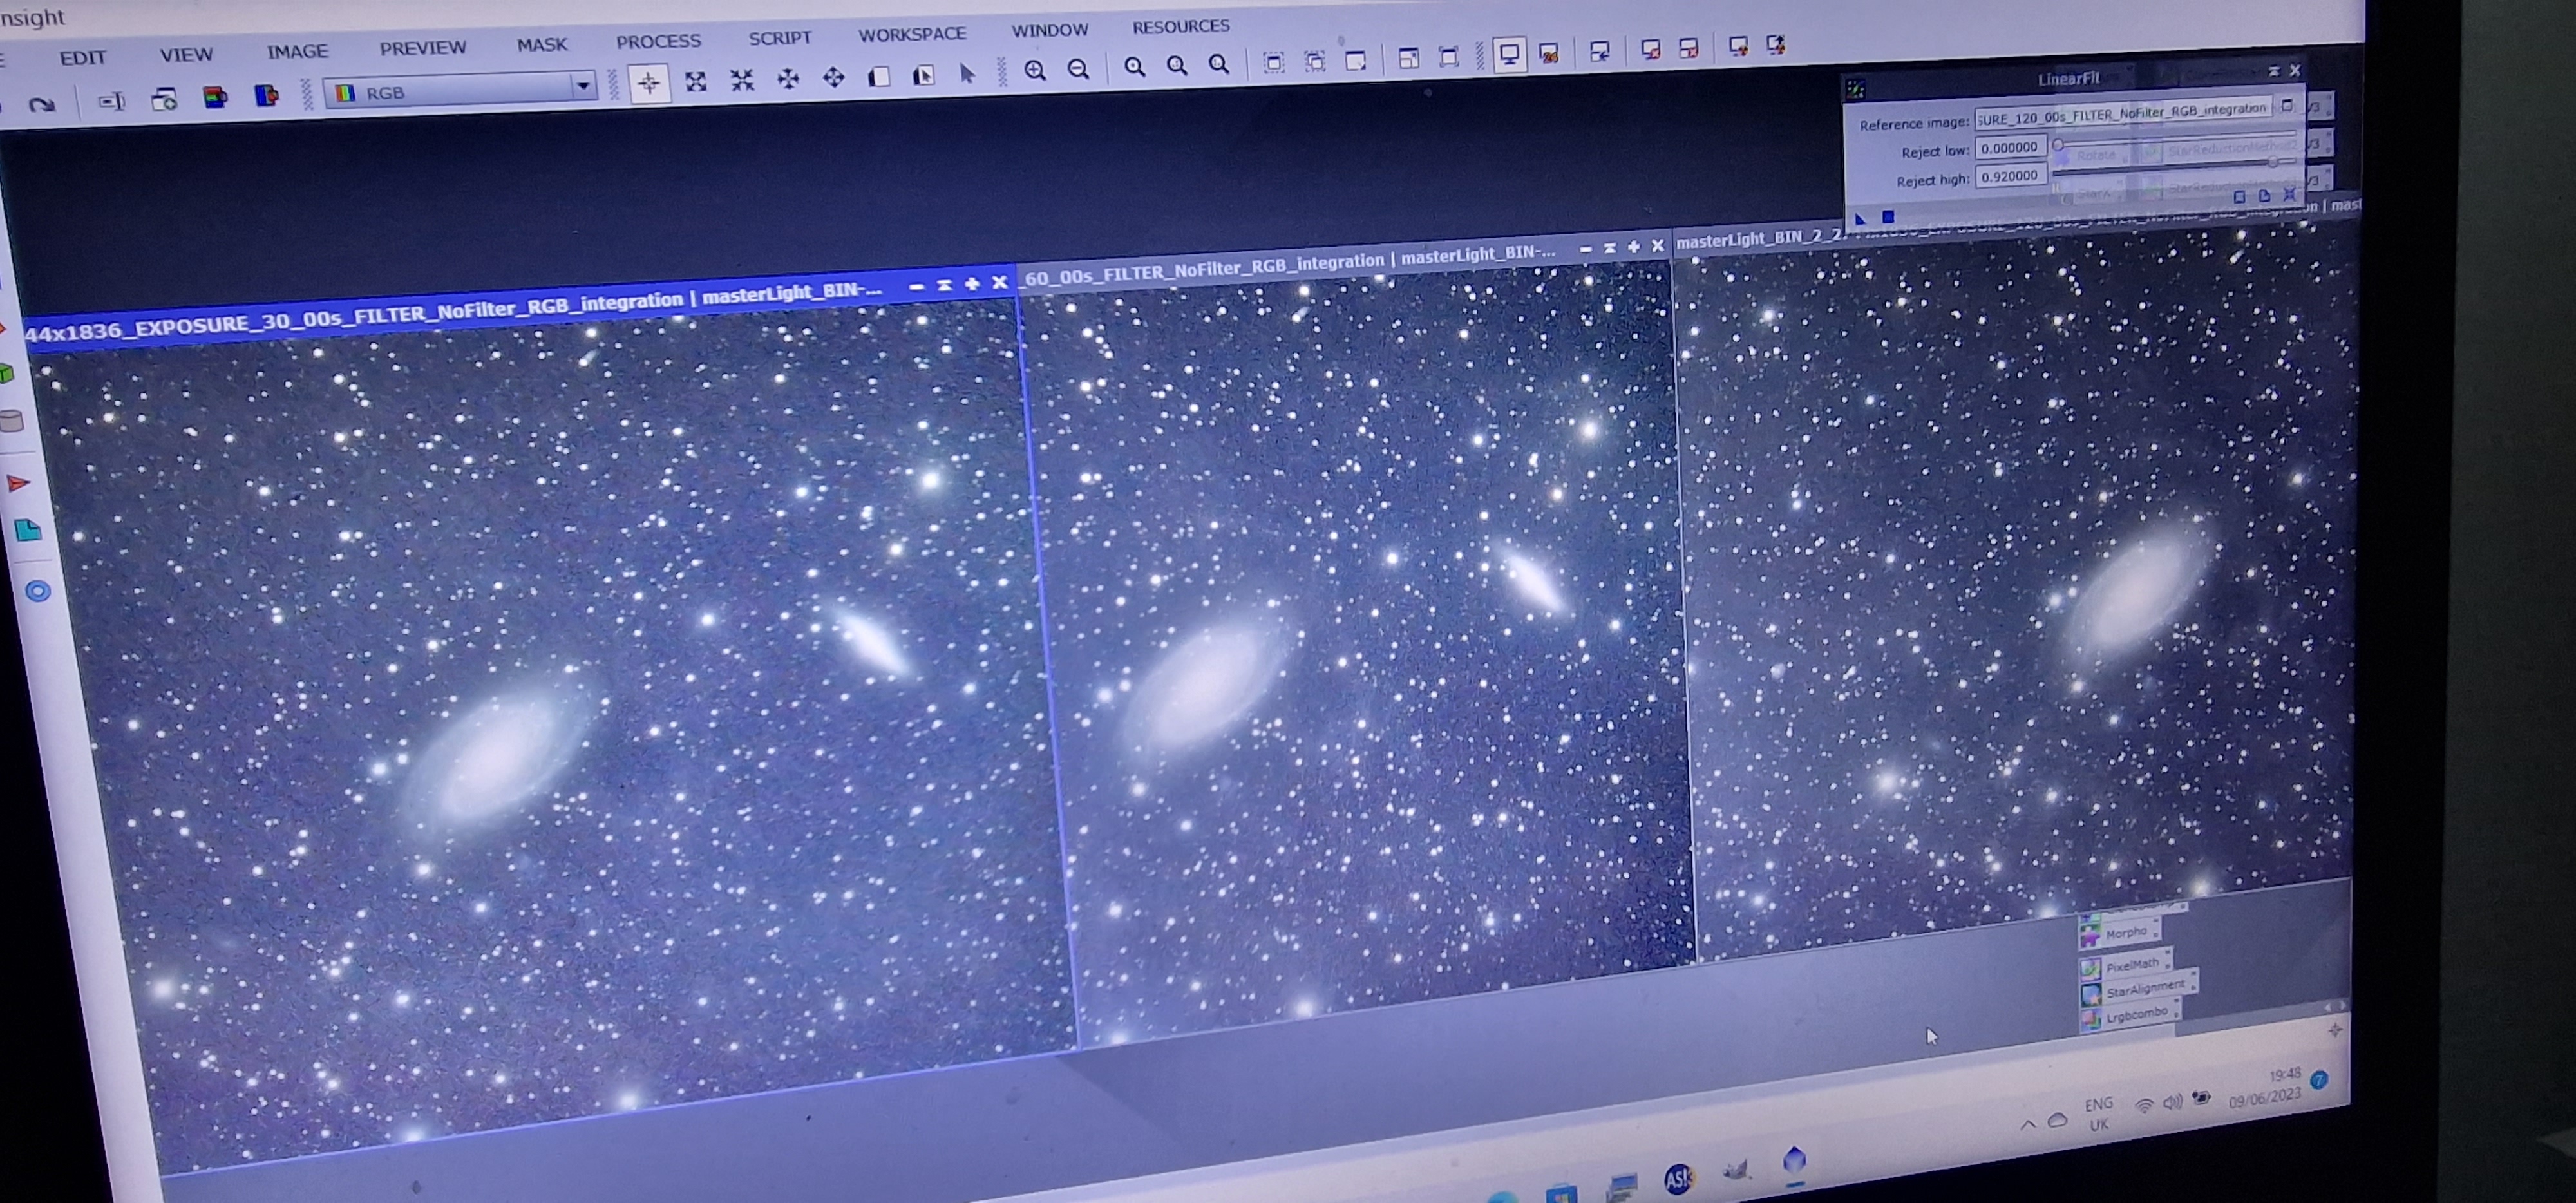Expand system tray hidden icons chevron

(2027, 1124)
